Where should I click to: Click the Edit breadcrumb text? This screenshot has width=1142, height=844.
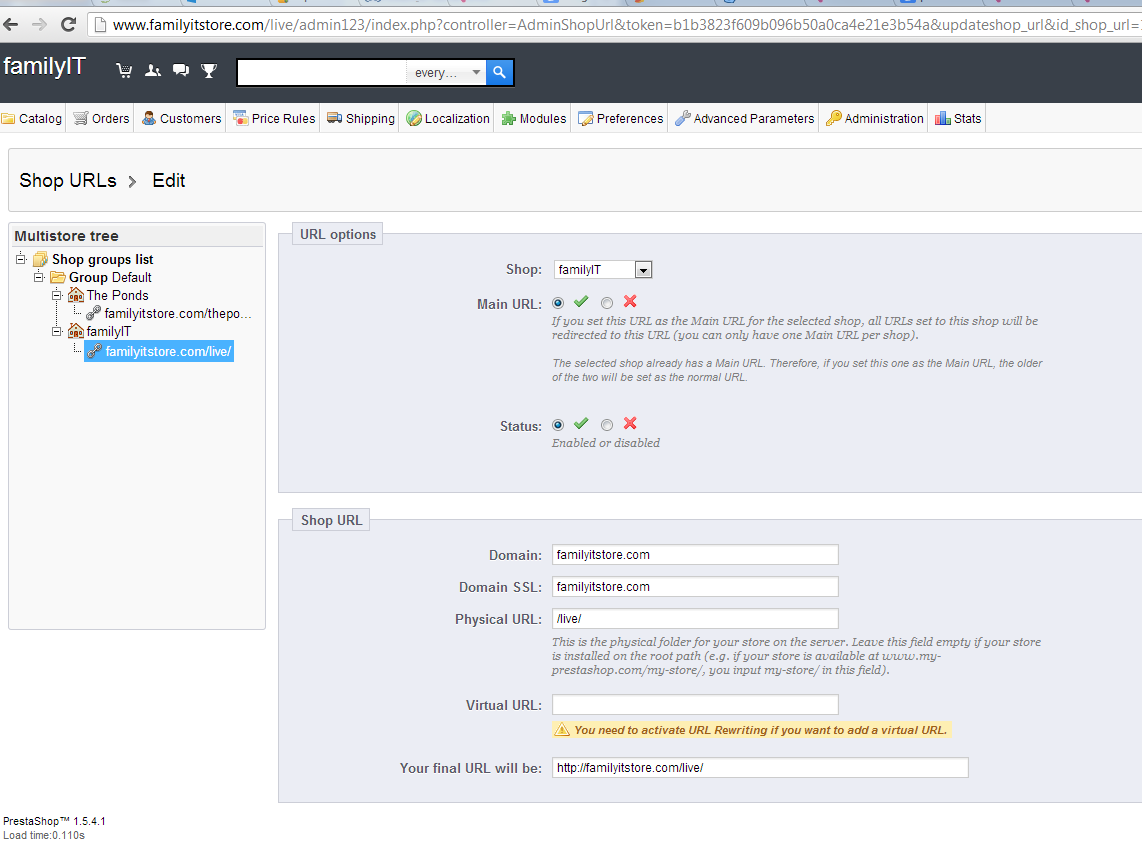pyautogui.click(x=168, y=181)
